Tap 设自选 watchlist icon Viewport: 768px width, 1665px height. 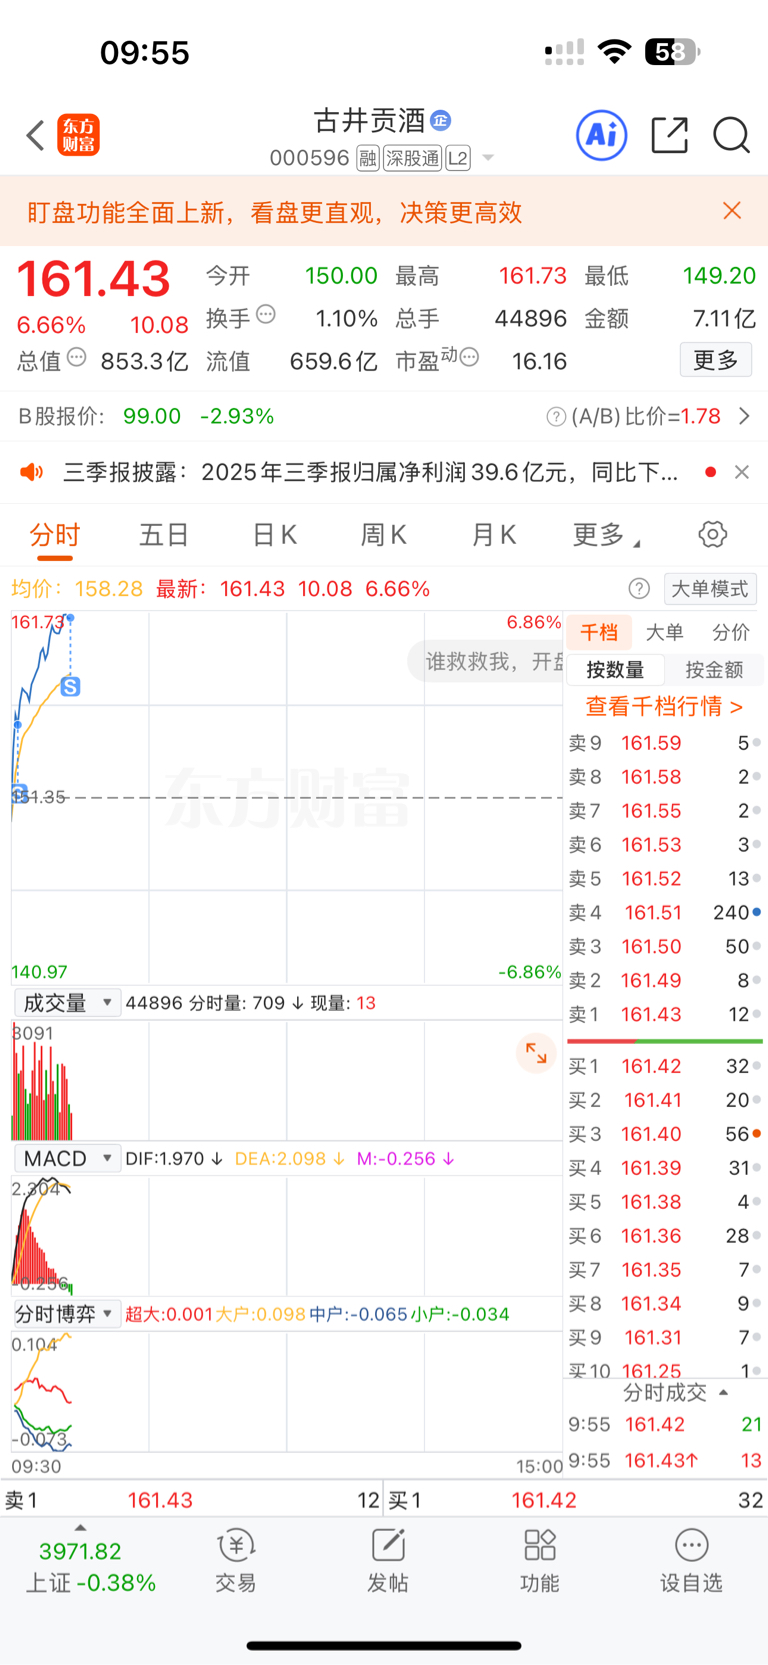[x=691, y=1561]
